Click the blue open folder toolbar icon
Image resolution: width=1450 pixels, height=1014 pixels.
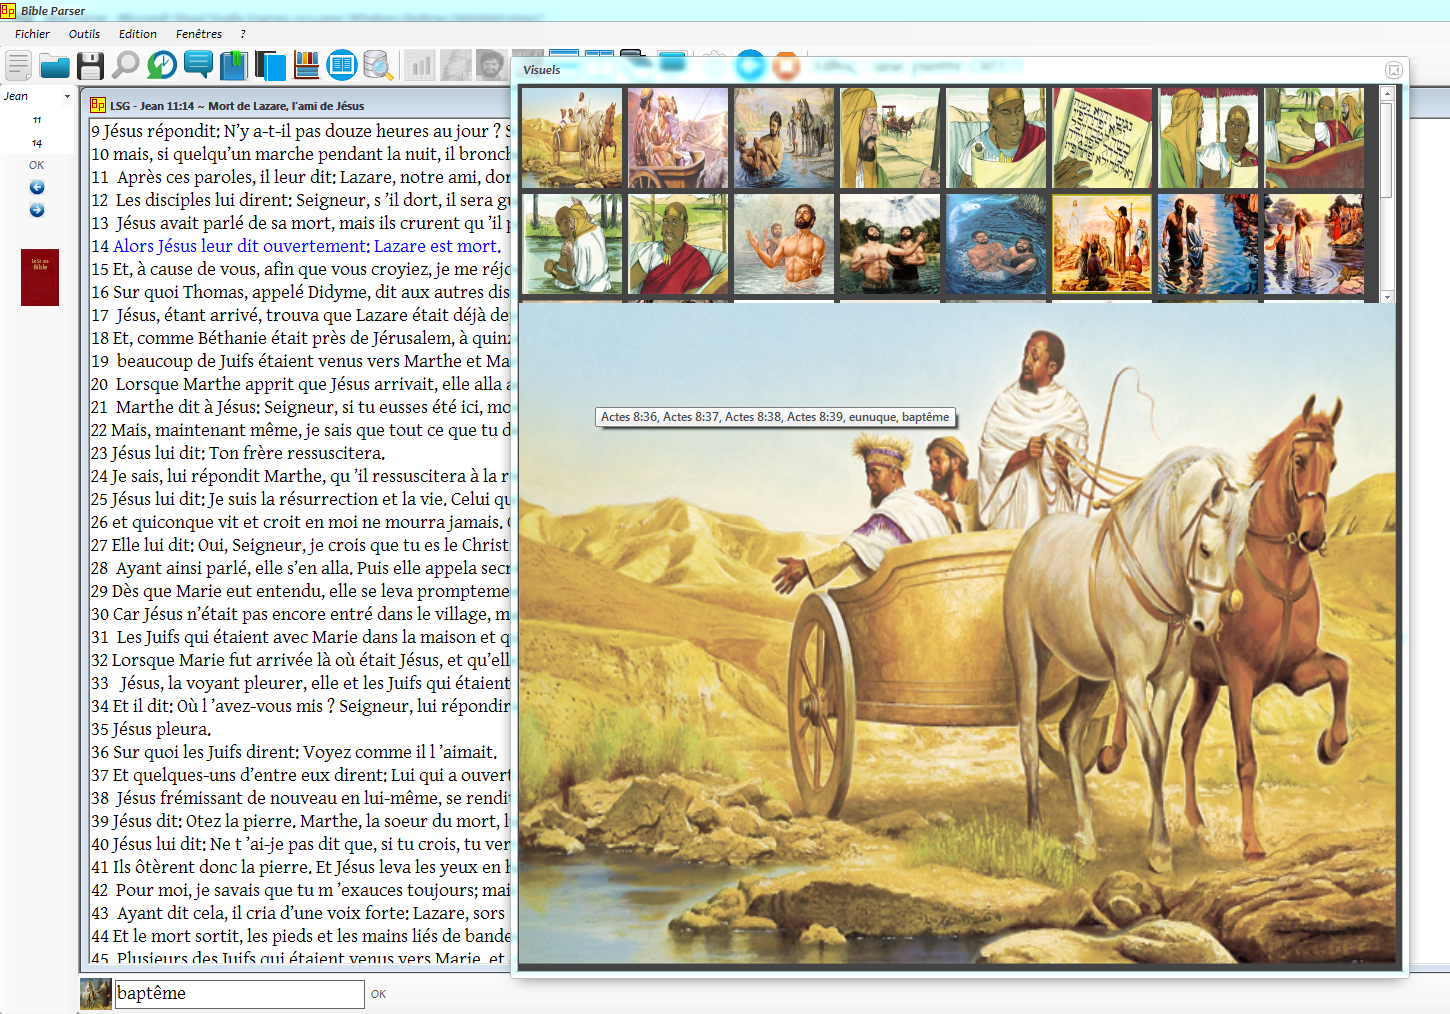coord(54,66)
